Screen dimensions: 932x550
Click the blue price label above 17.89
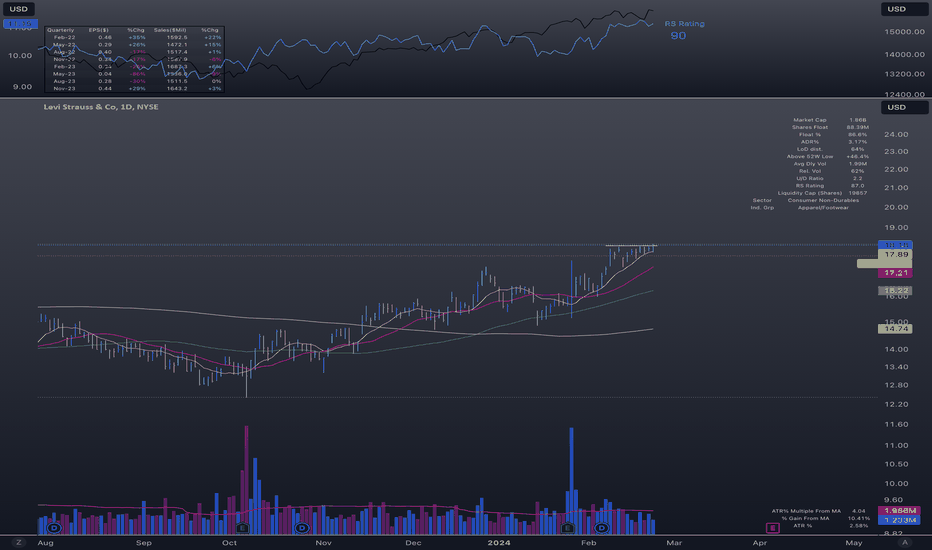click(896, 245)
